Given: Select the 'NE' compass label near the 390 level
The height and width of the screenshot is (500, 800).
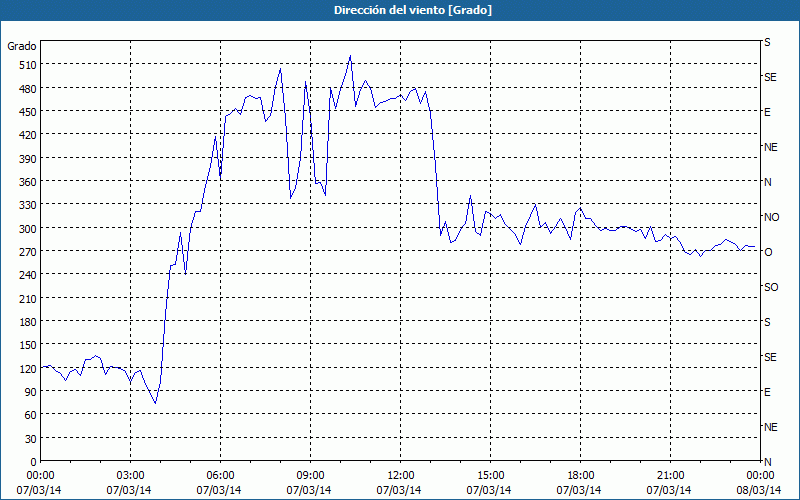Looking at the screenshot, I should [770, 147].
